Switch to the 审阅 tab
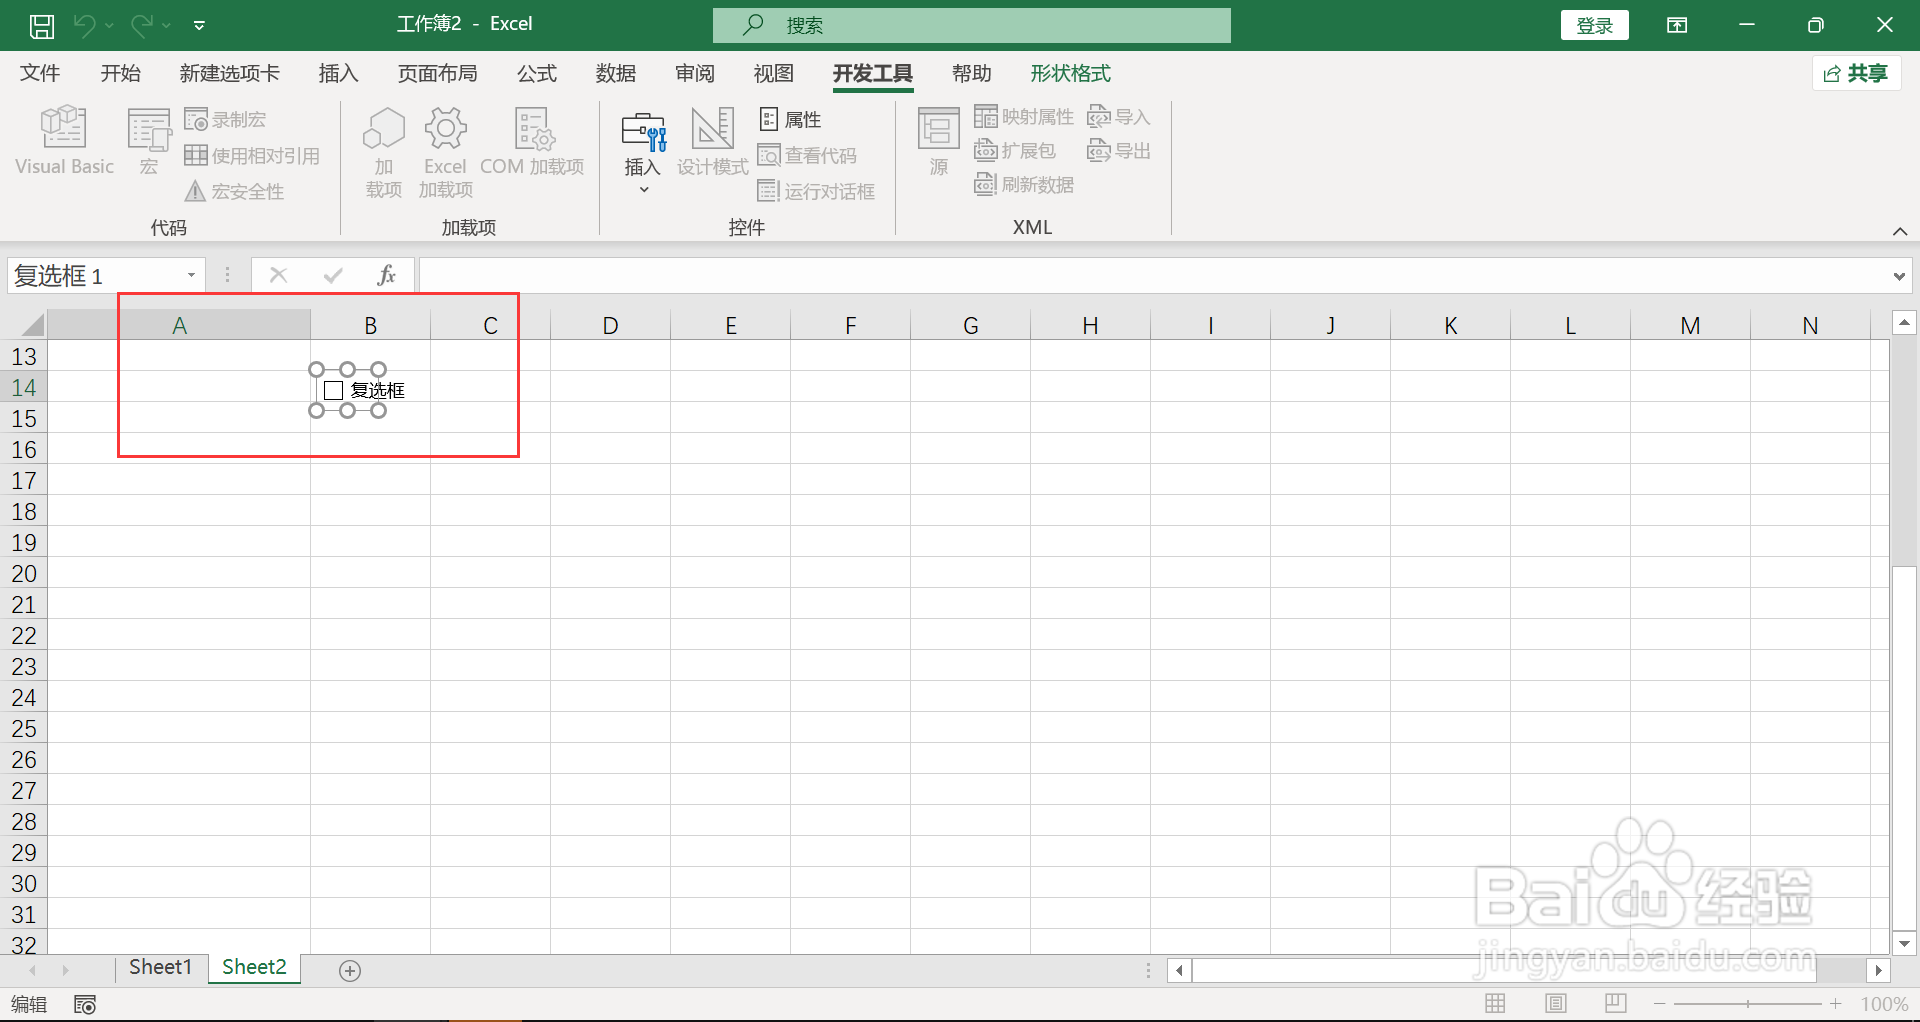 tap(695, 73)
